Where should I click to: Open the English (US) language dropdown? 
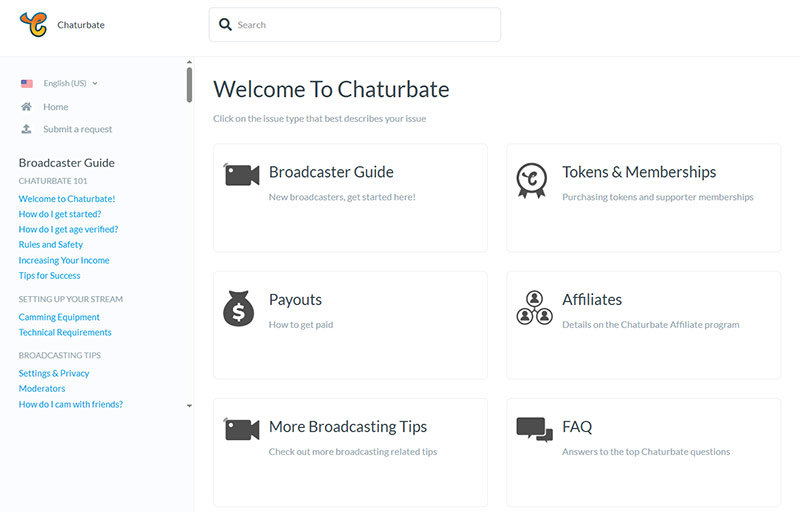(70, 83)
